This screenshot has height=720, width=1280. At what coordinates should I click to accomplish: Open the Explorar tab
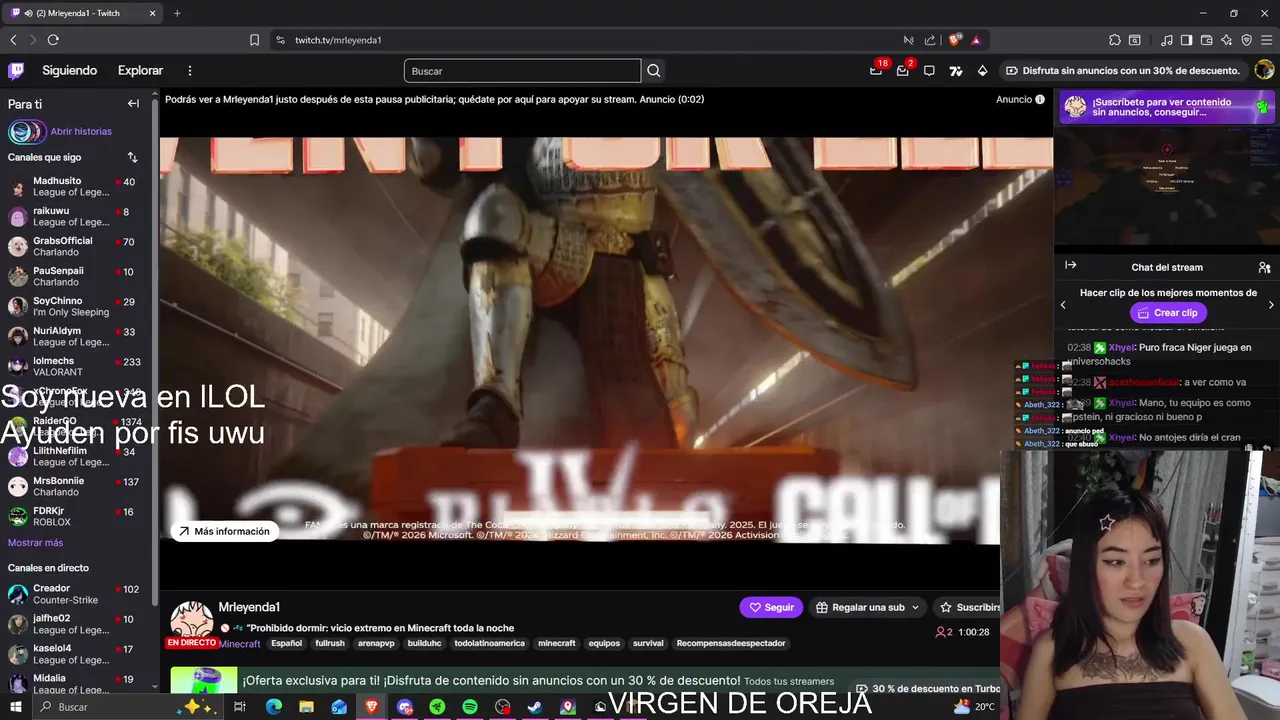click(140, 70)
